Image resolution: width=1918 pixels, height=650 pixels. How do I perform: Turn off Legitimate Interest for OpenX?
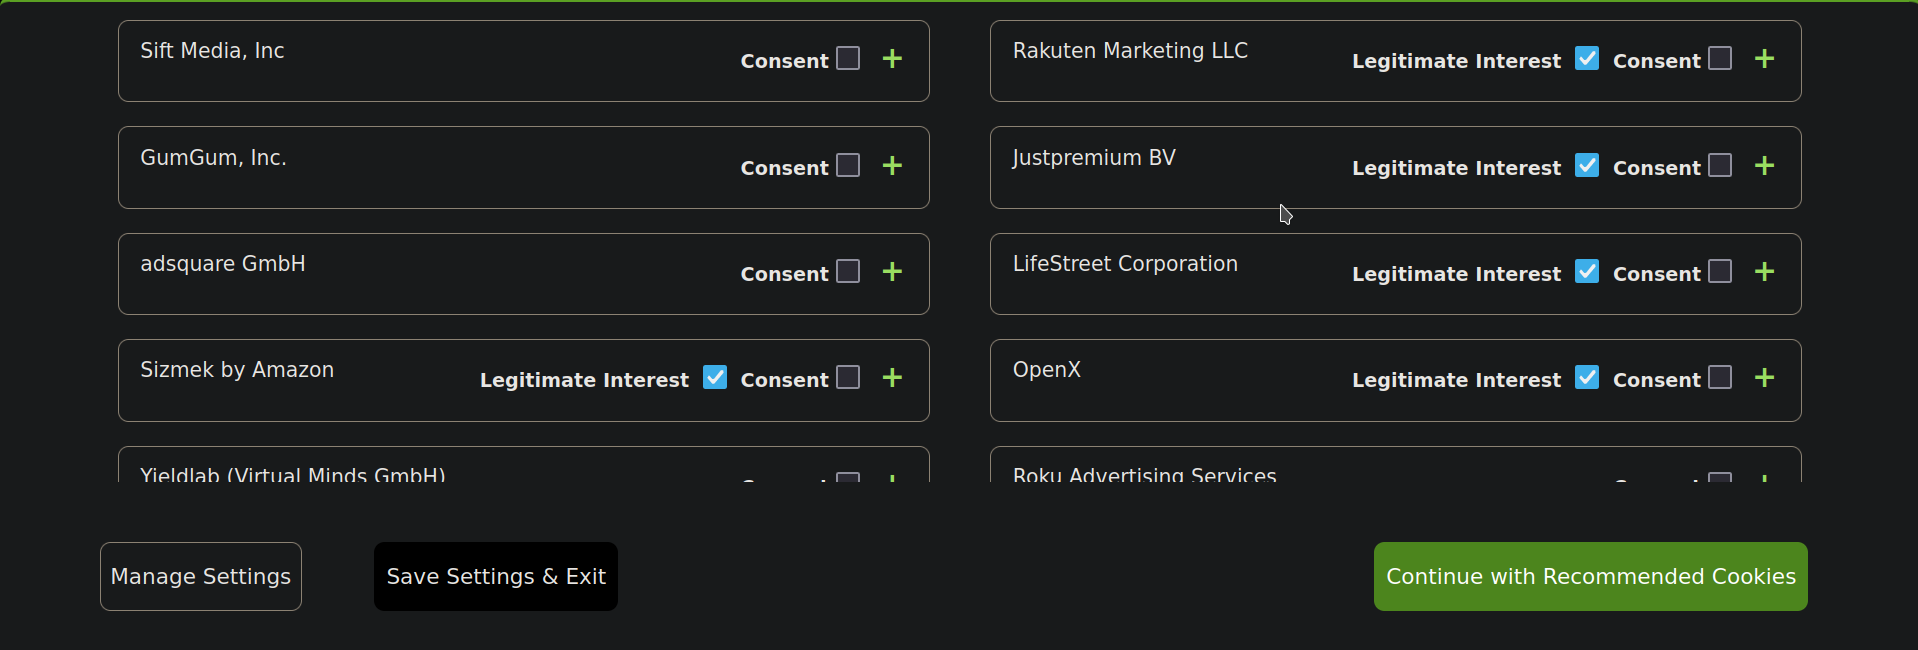1587,377
